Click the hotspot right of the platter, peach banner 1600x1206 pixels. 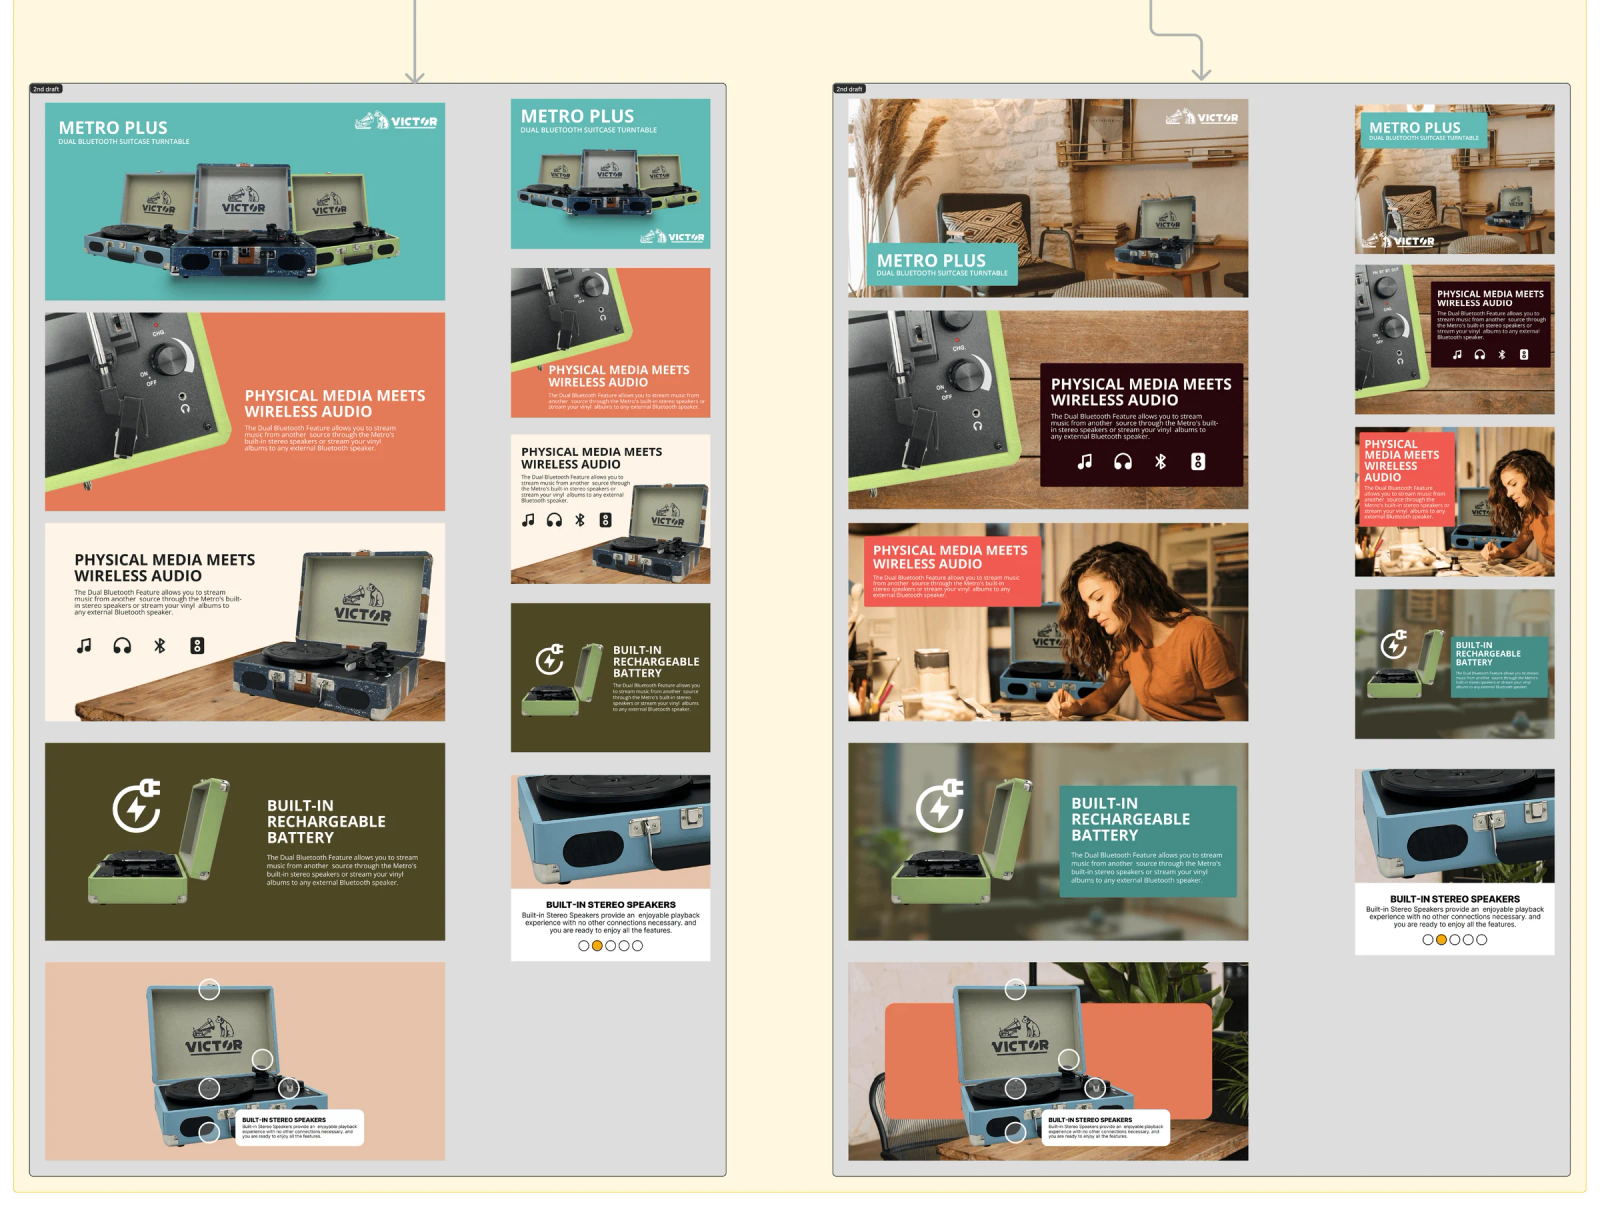pos(288,1087)
